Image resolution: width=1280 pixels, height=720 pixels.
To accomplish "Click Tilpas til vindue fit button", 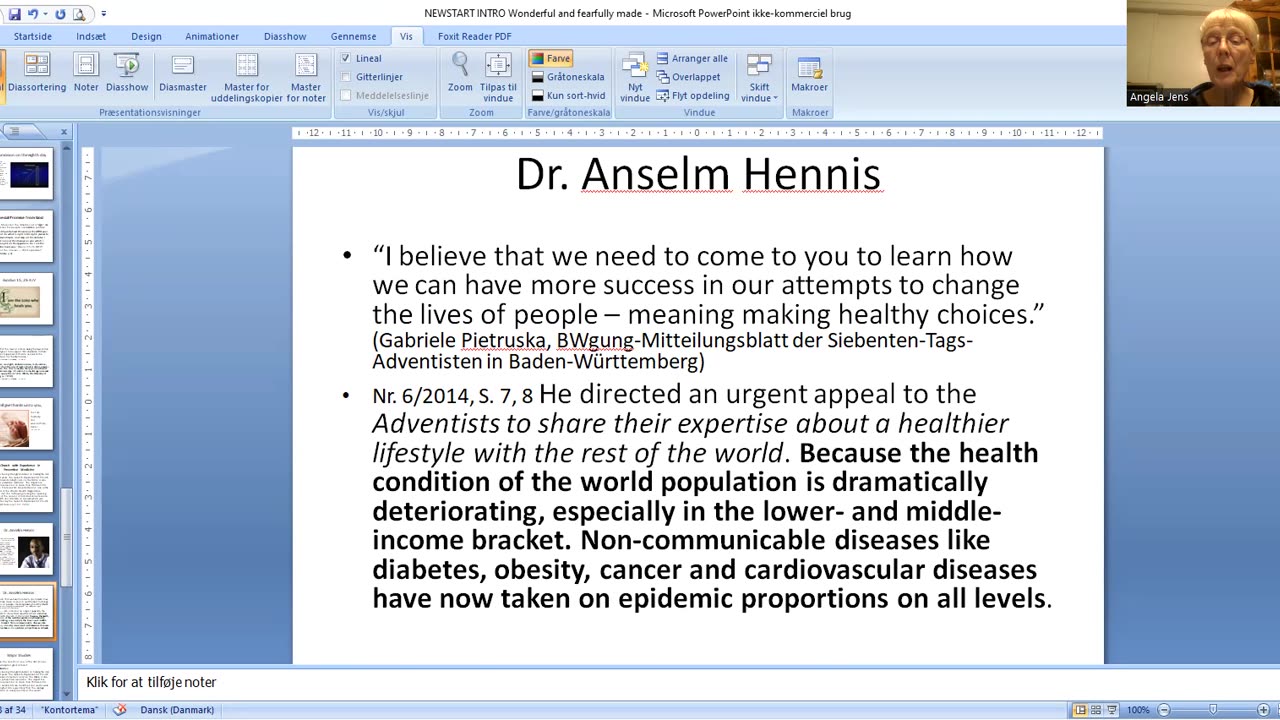I will pos(498,78).
